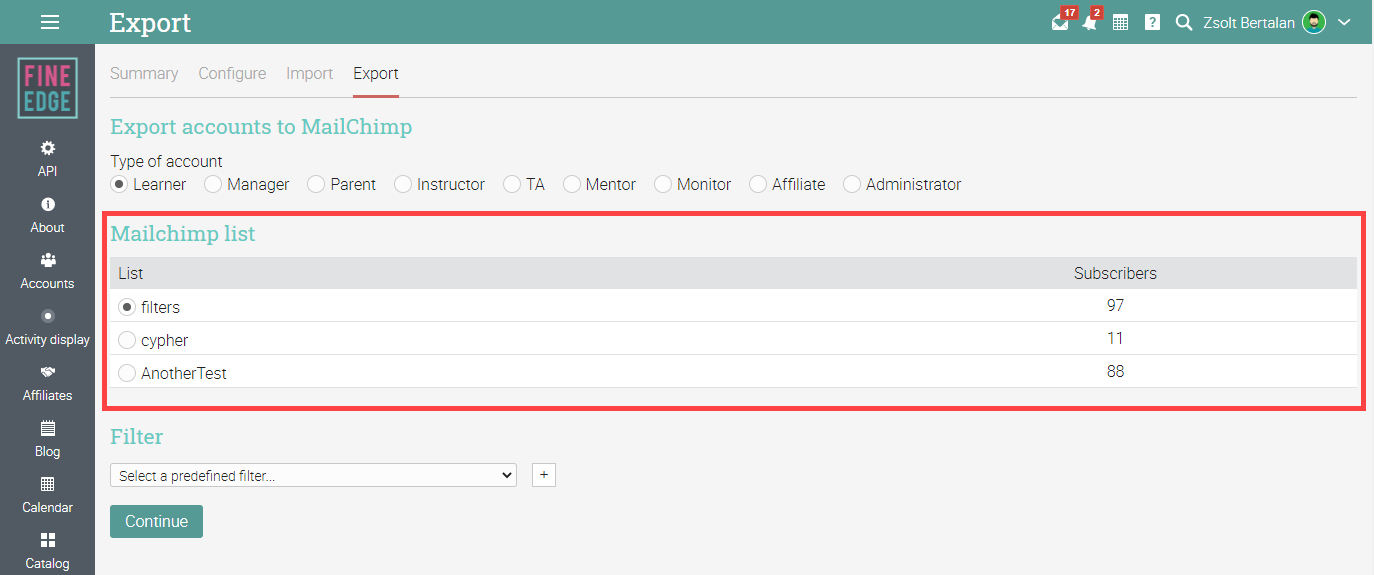Click the List column header
Screen dimensions: 1374x575
click(x=131, y=273)
